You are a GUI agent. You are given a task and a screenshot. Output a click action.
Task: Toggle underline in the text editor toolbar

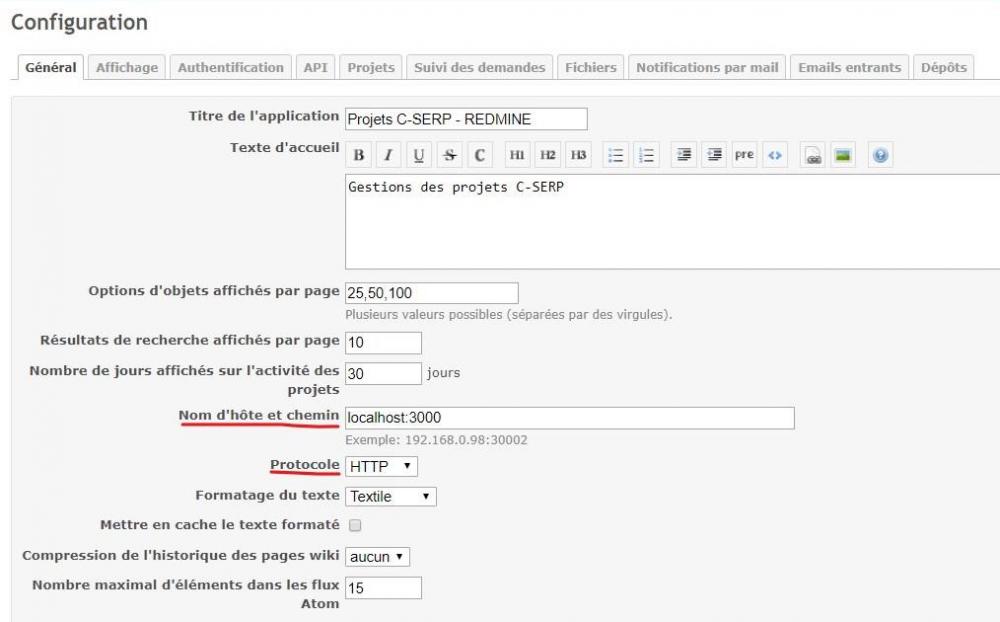[418, 155]
